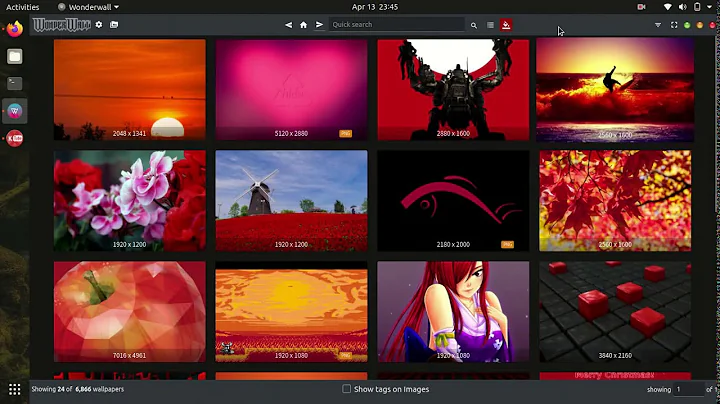The width and height of the screenshot is (720, 404).
Task: Launch Terminal from the dock
Action: (x=15, y=84)
